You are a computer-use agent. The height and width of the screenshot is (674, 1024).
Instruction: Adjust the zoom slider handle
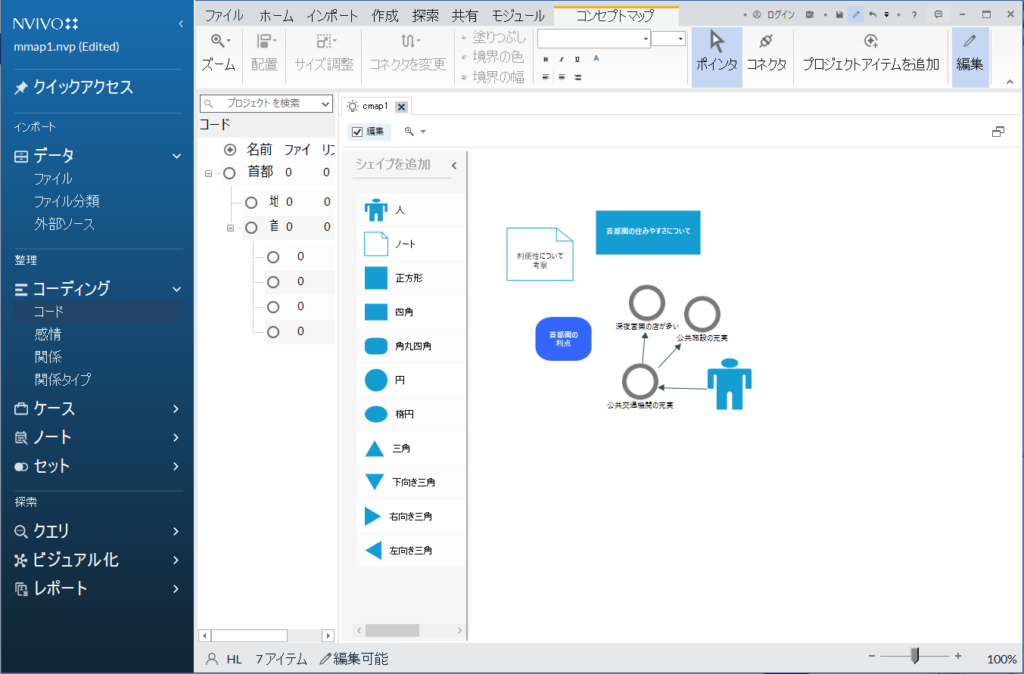(x=914, y=656)
